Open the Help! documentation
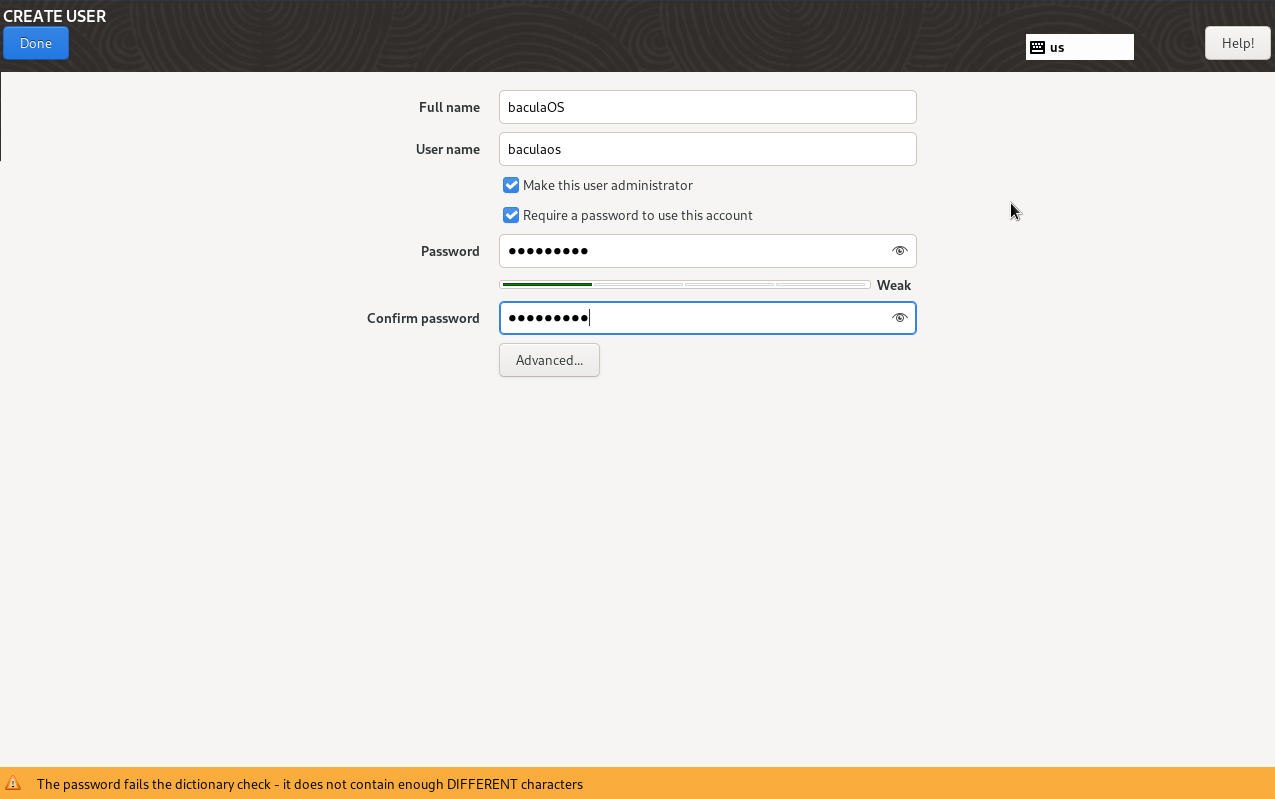Image resolution: width=1275 pixels, height=799 pixels. (1237, 43)
